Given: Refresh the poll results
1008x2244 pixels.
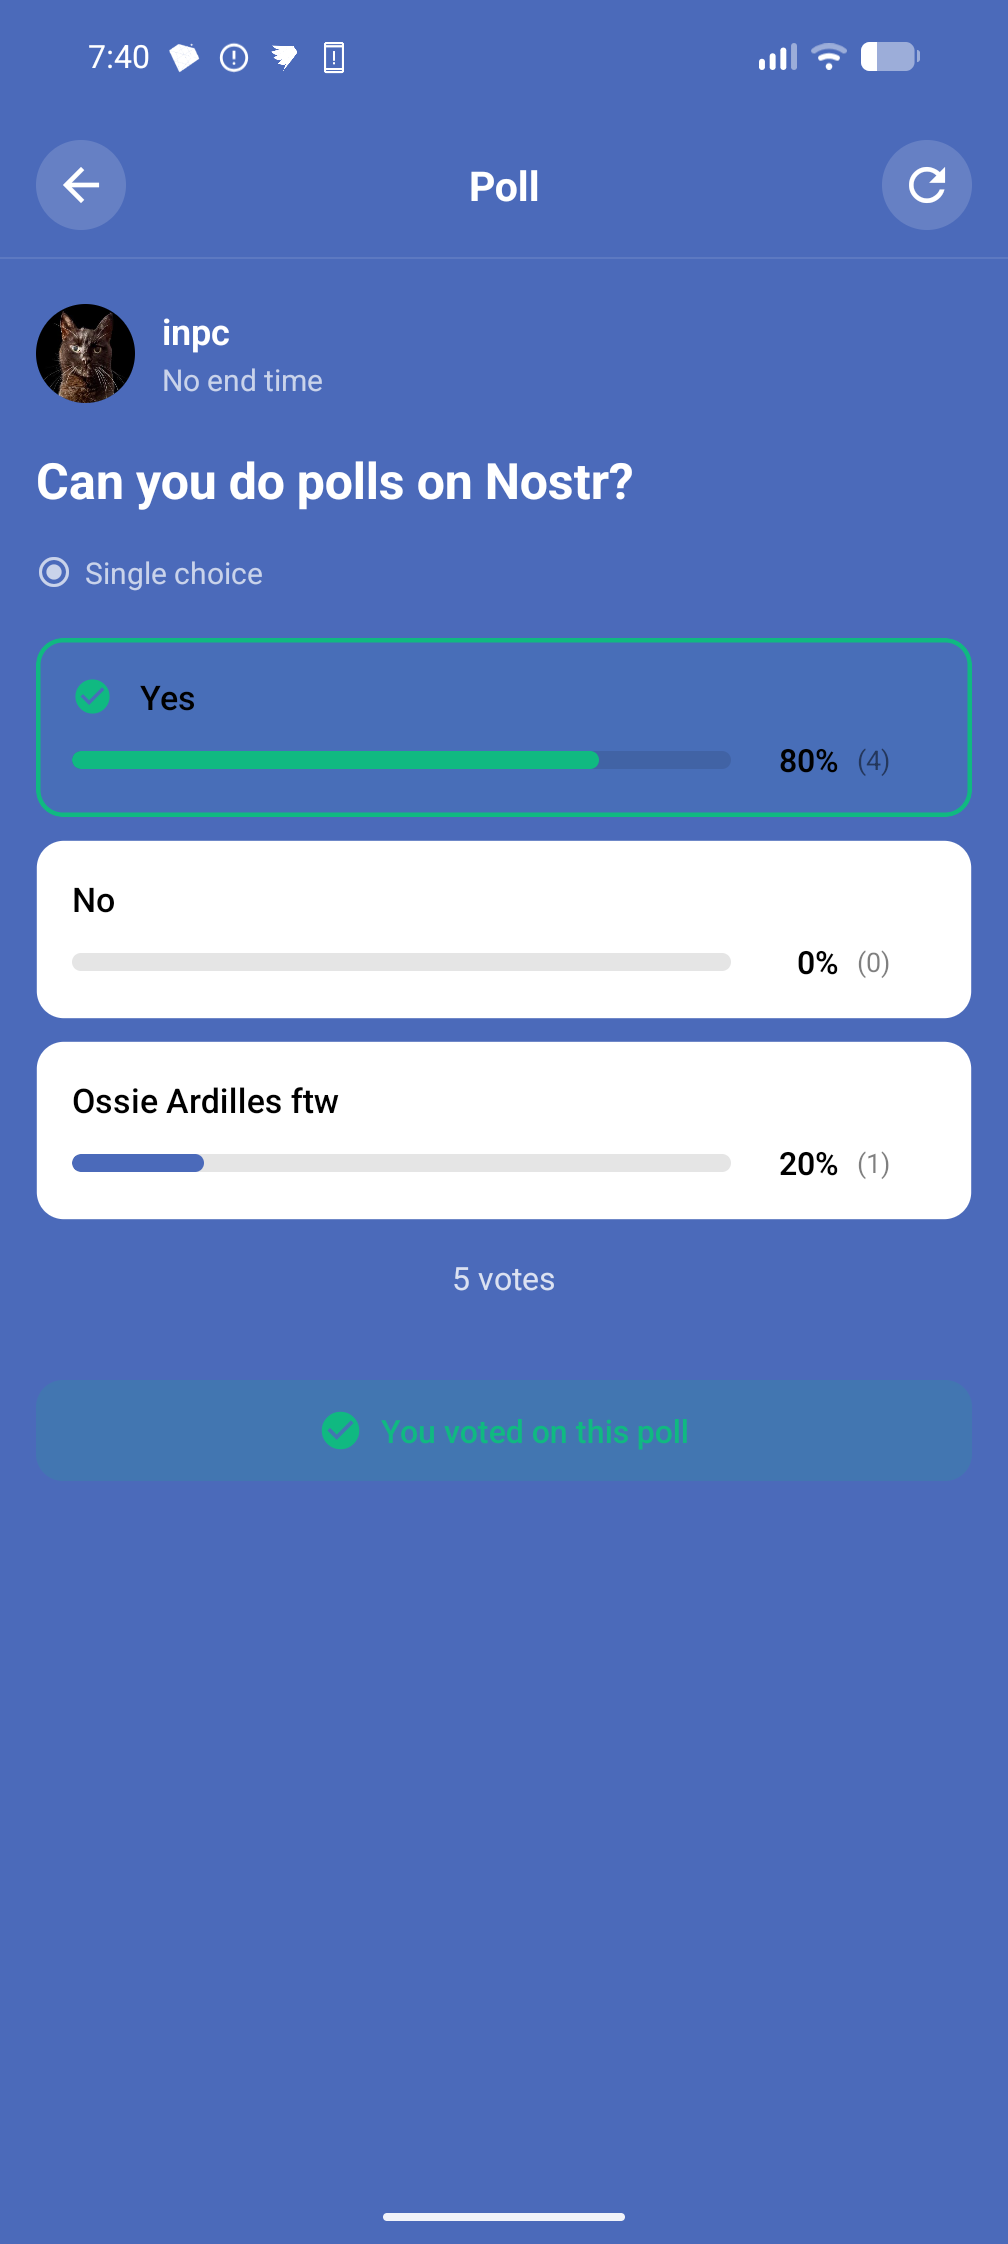Looking at the screenshot, I should point(926,185).
